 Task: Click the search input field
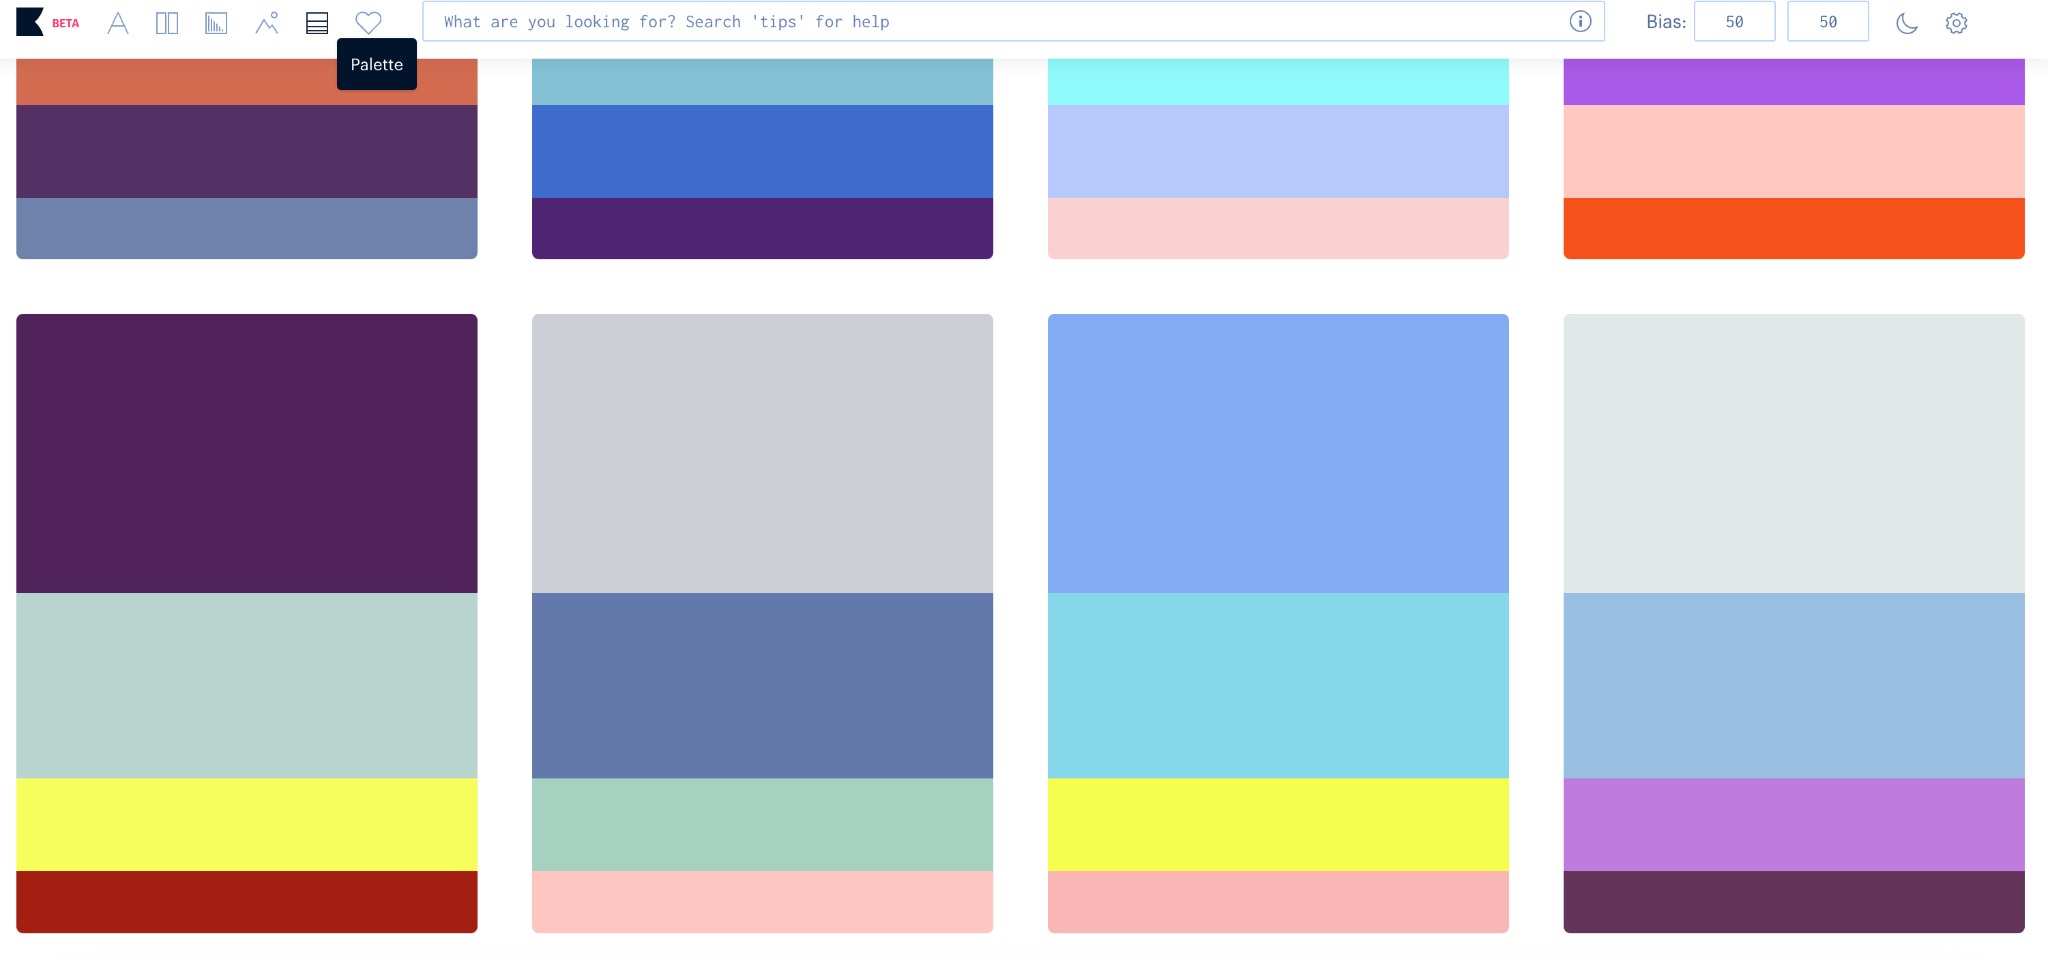pos(1000,21)
